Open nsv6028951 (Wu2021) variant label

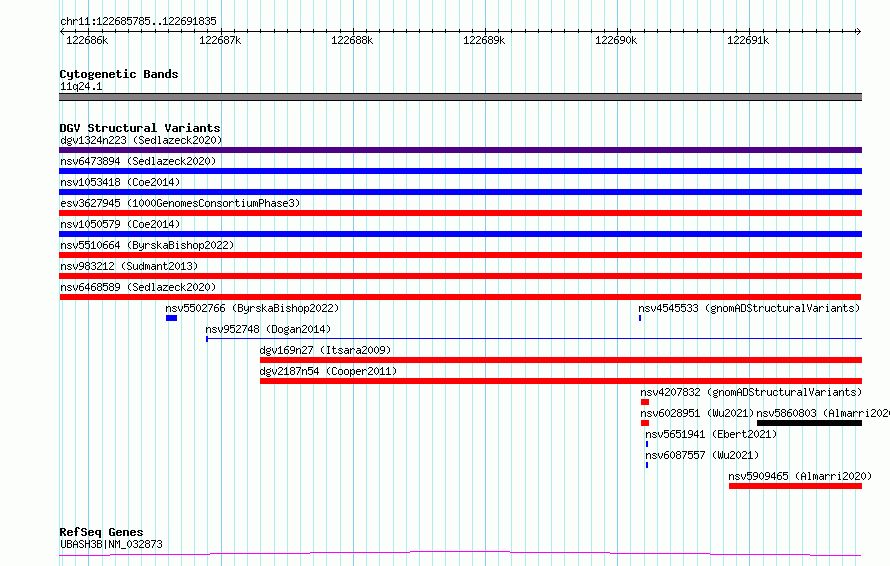click(x=697, y=413)
